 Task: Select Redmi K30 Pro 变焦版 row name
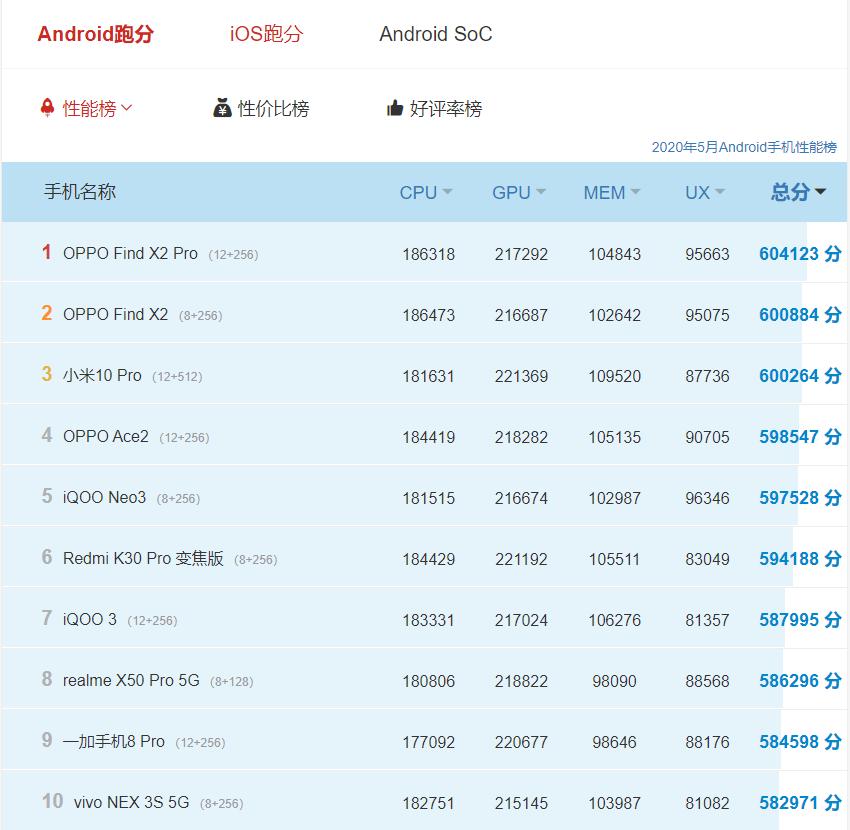pos(143,558)
